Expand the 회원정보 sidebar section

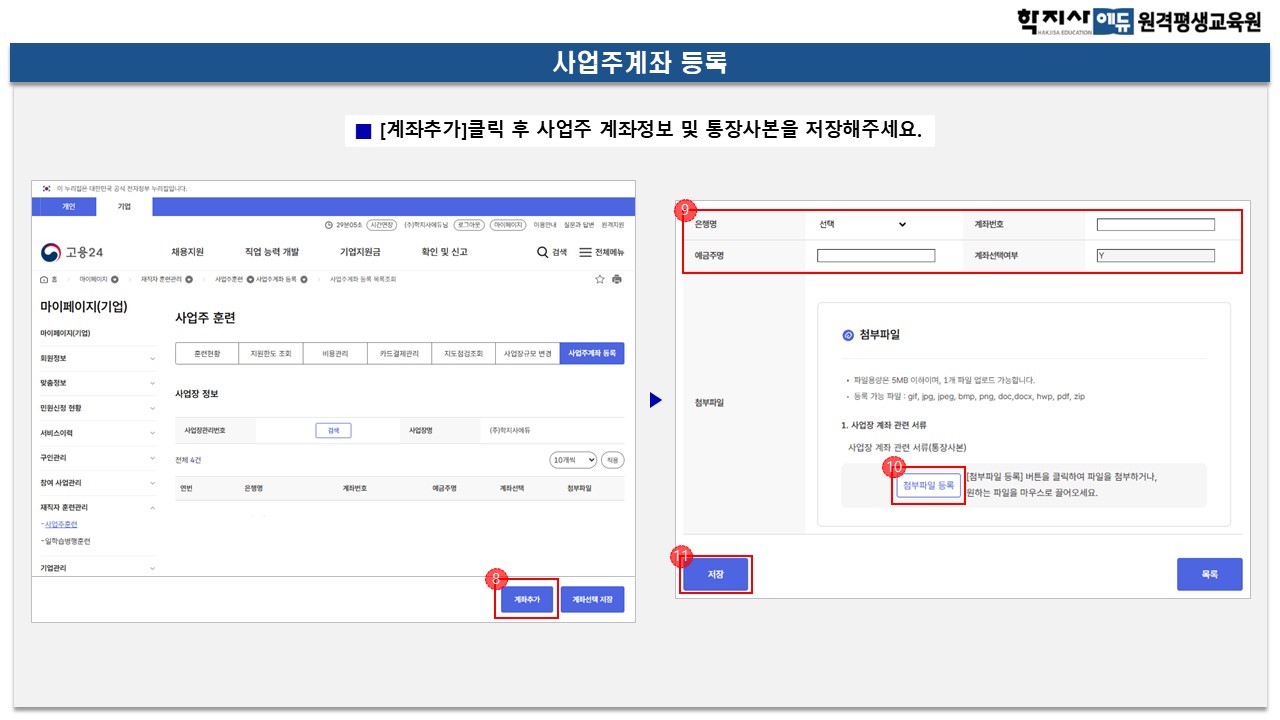[96, 358]
